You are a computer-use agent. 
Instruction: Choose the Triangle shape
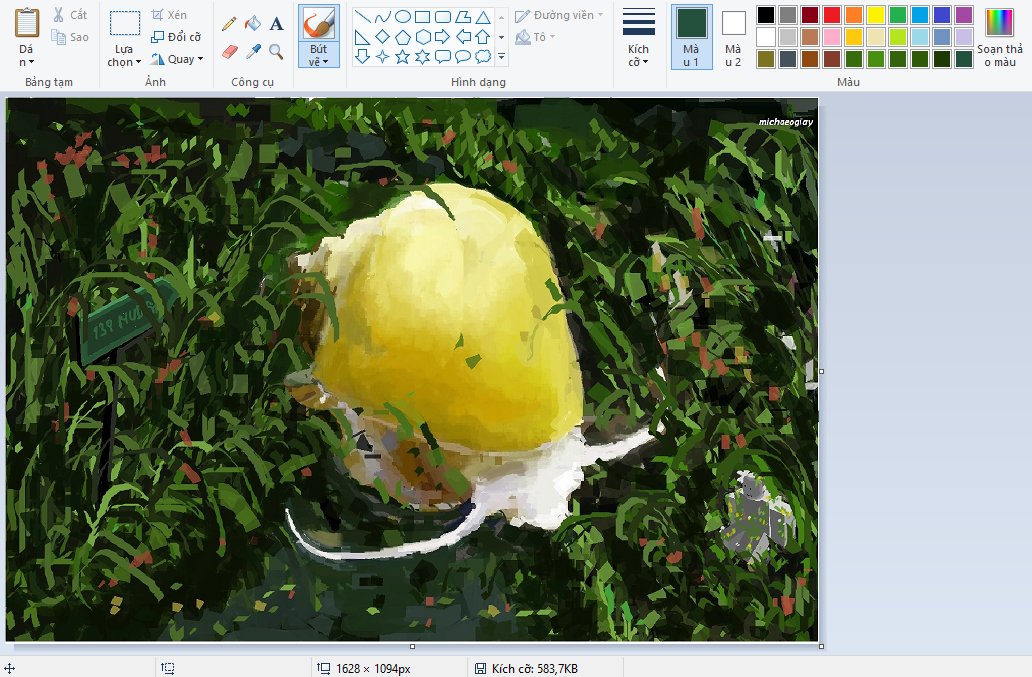483,17
